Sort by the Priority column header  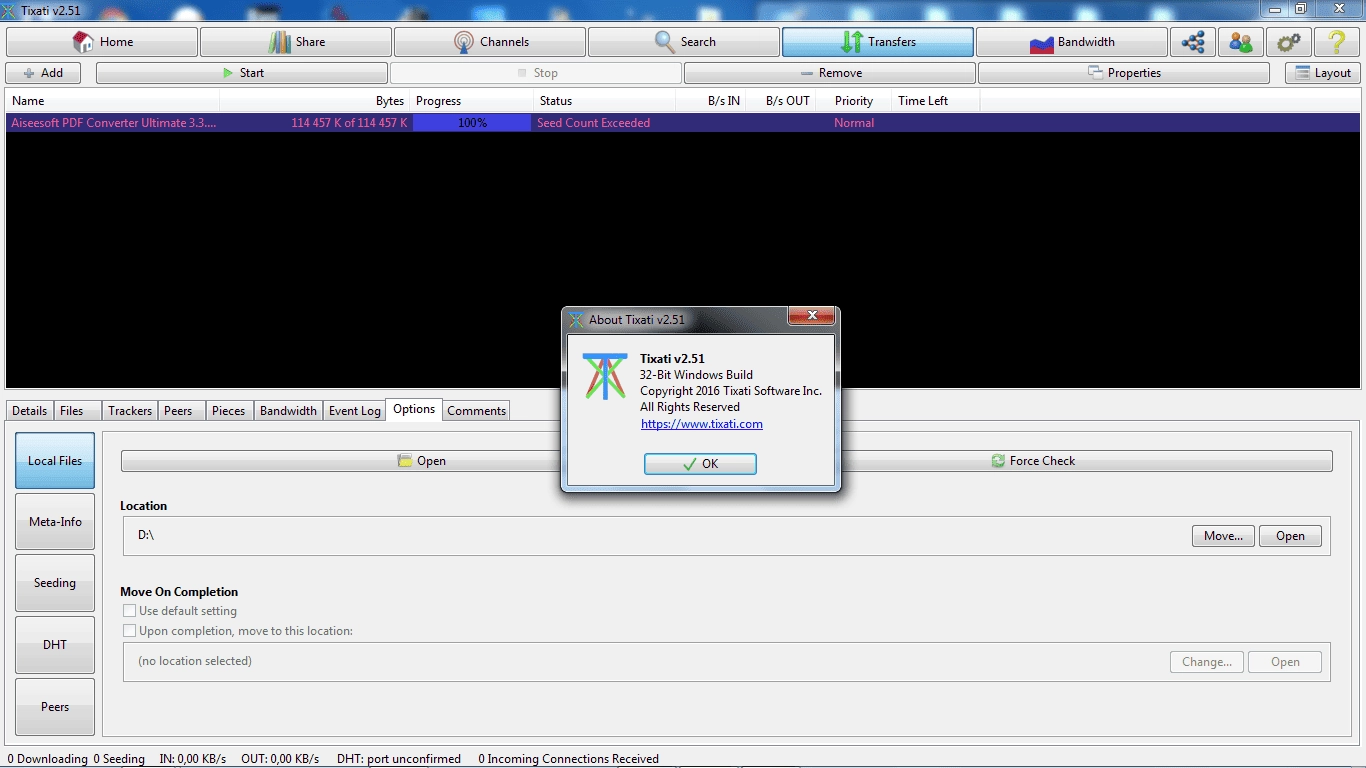[854, 101]
